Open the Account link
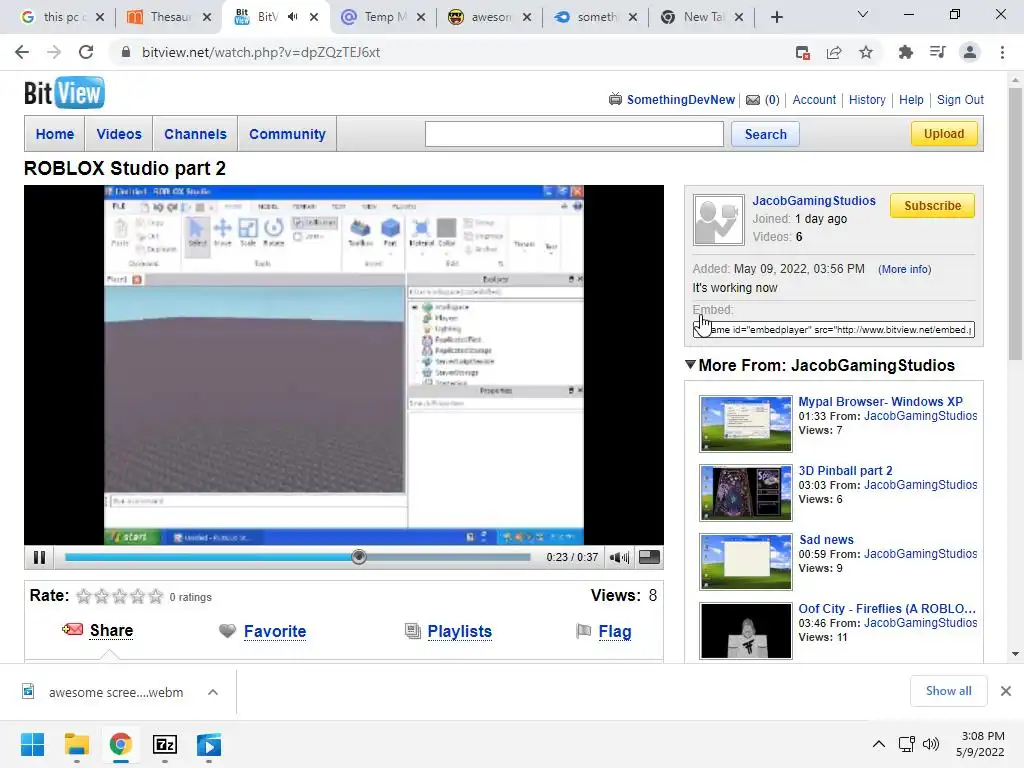The image size is (1024, 768). click(x=814, y=100)
